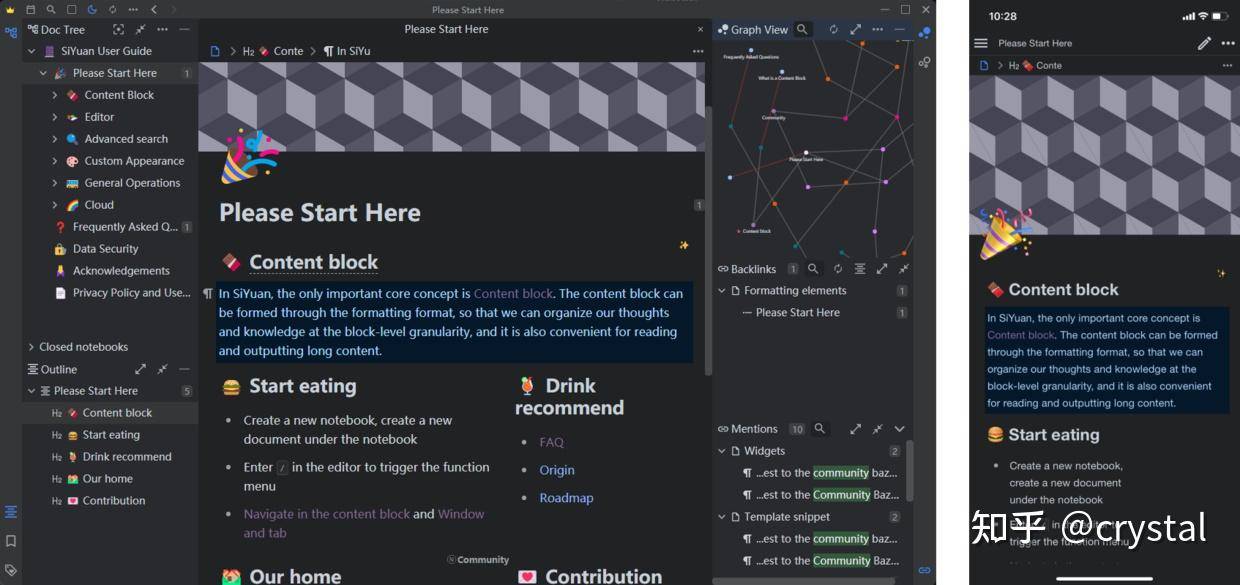Click Contribution heading in Outline
This screenshot has width=1240, height=585.
114,501
